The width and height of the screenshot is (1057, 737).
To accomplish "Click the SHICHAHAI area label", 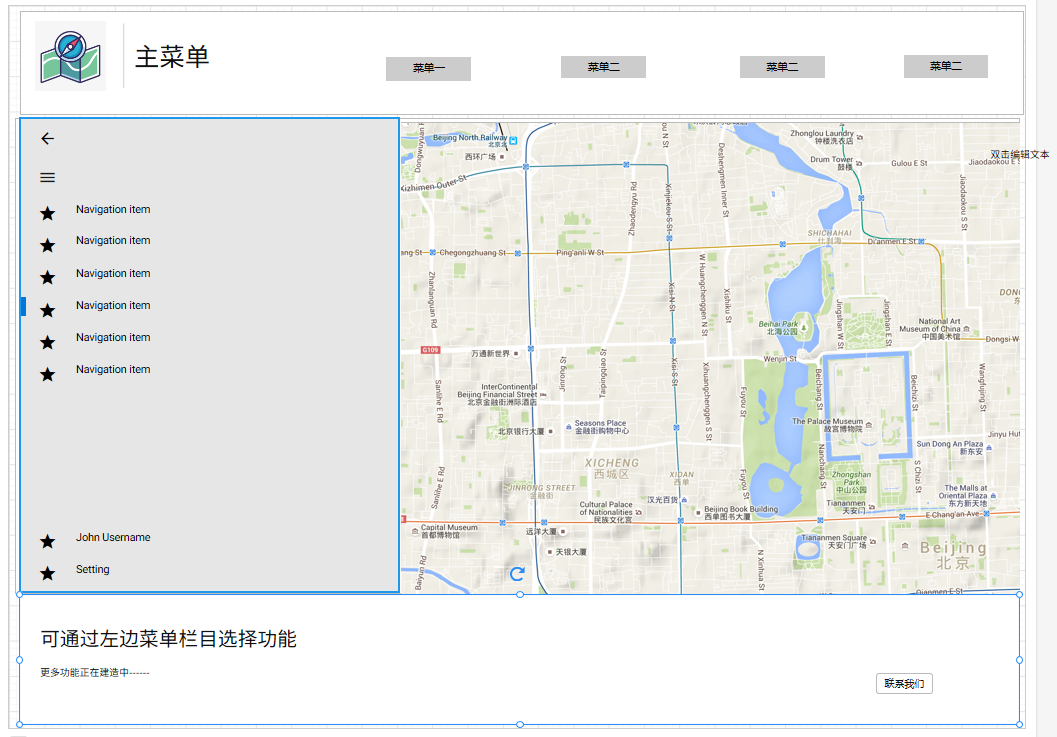I will [829, 236].
